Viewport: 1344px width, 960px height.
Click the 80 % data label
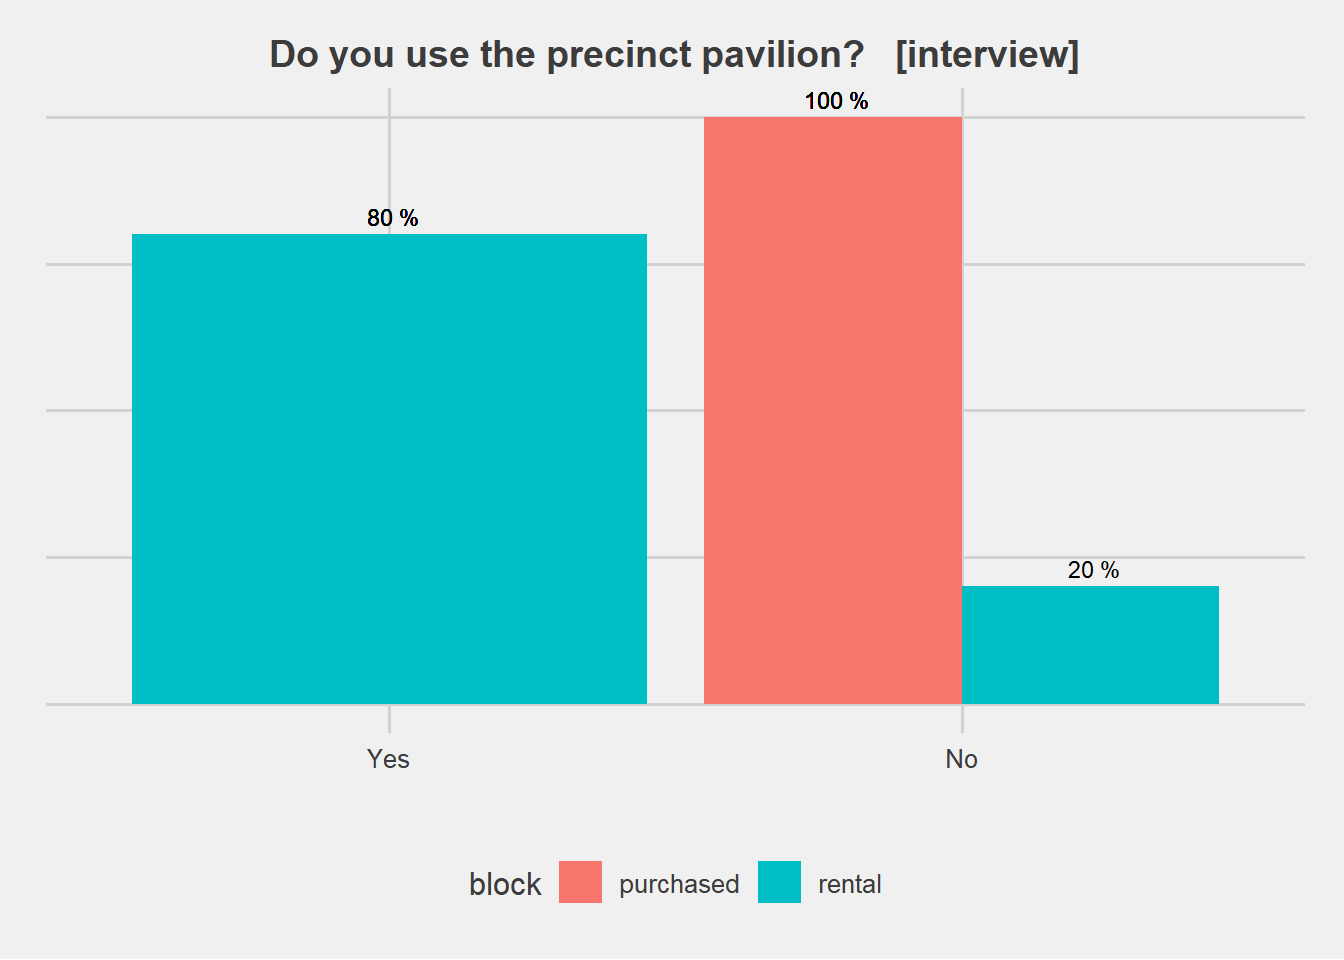pyautogui.click(x=392, y=218)
